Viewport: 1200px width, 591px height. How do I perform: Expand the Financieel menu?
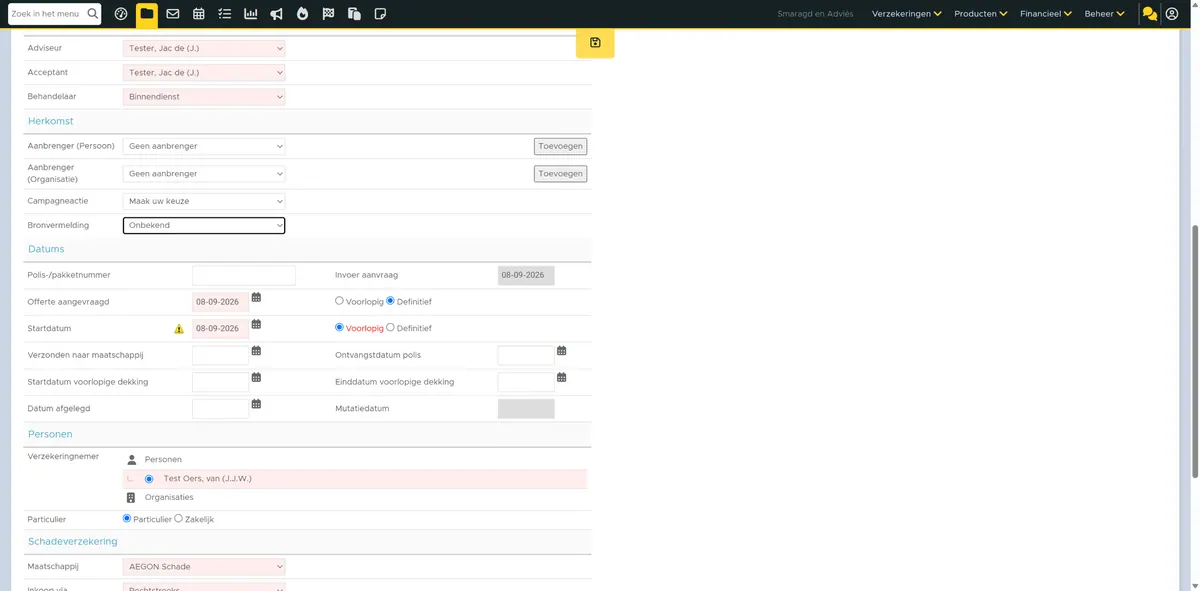click(x=1046, y=14)
